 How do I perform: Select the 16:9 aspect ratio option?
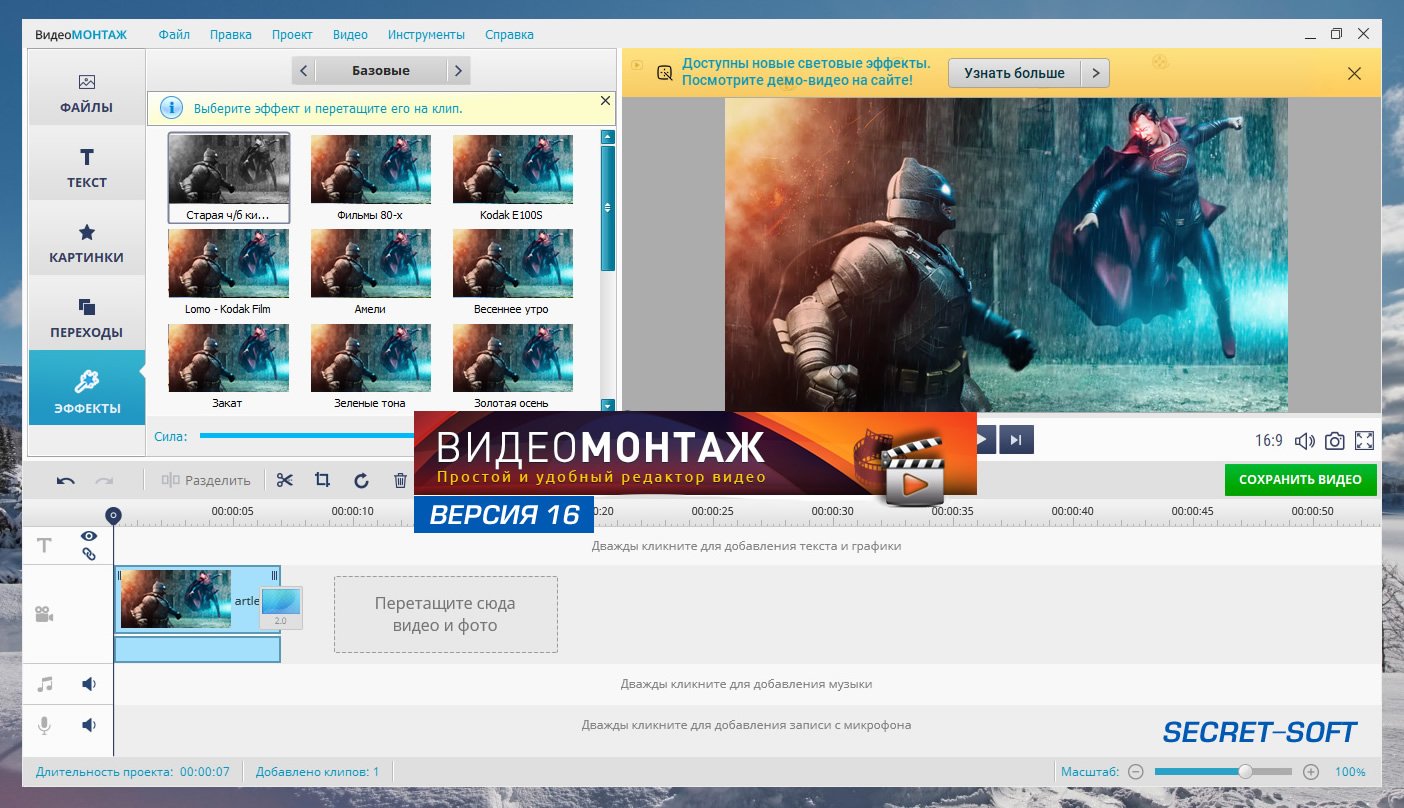[x=1269, y=441]
